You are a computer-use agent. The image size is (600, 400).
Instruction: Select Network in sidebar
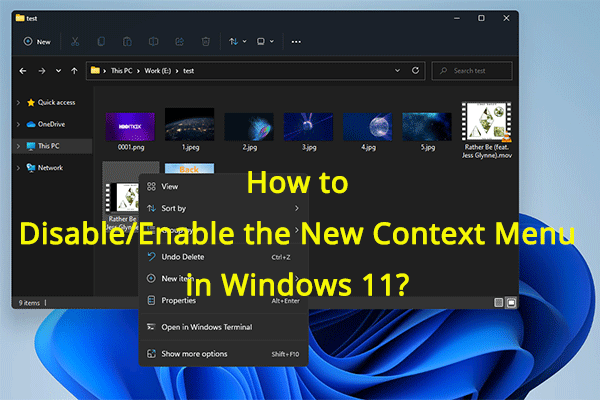coord(45,168)
